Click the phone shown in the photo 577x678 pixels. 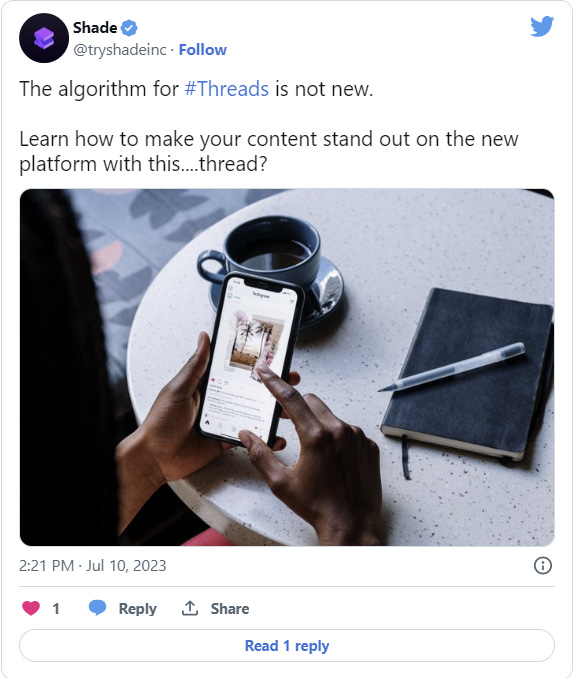(x=252, y=359)
